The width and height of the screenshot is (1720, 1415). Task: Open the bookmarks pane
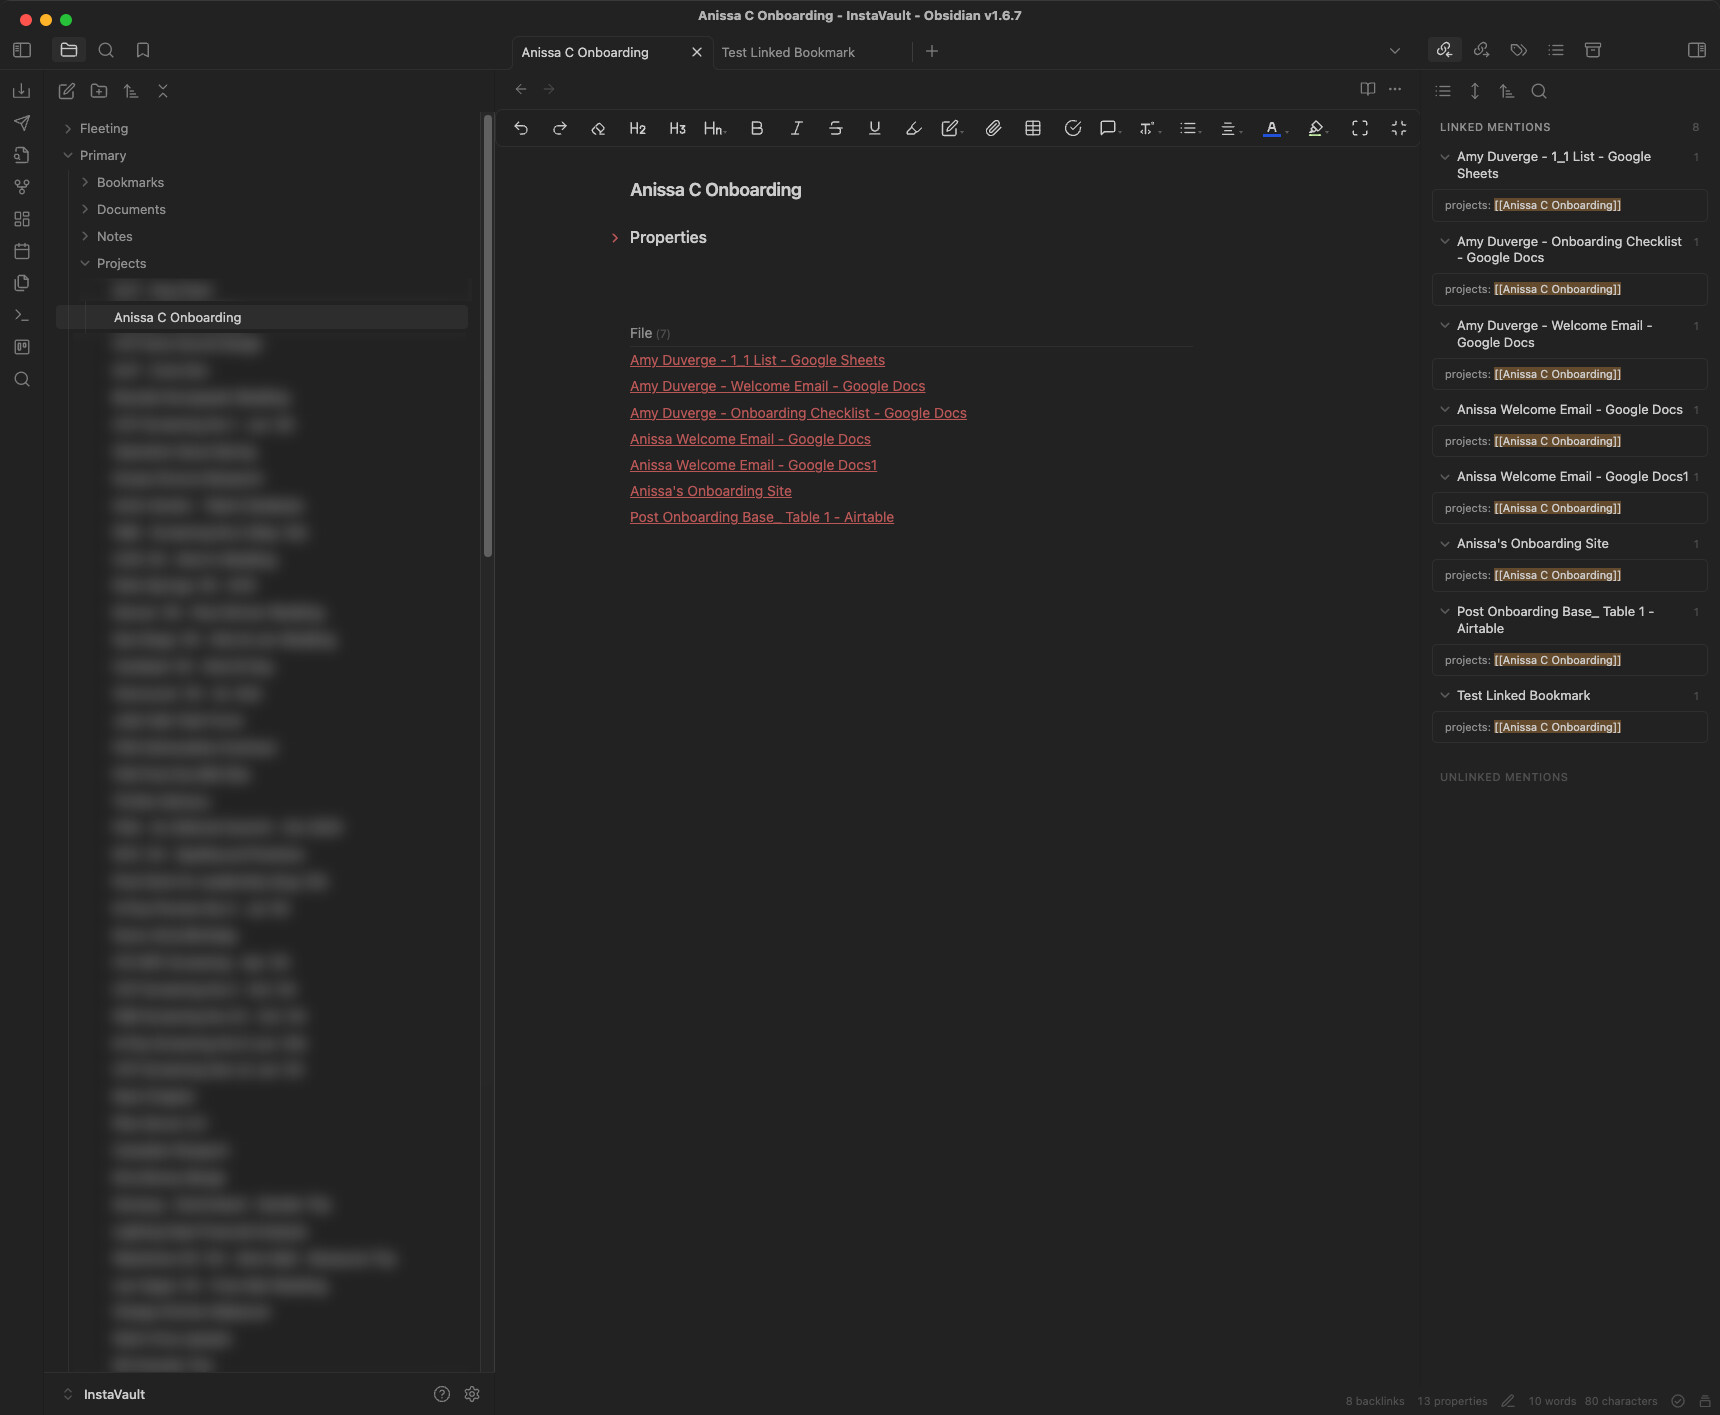143,50
